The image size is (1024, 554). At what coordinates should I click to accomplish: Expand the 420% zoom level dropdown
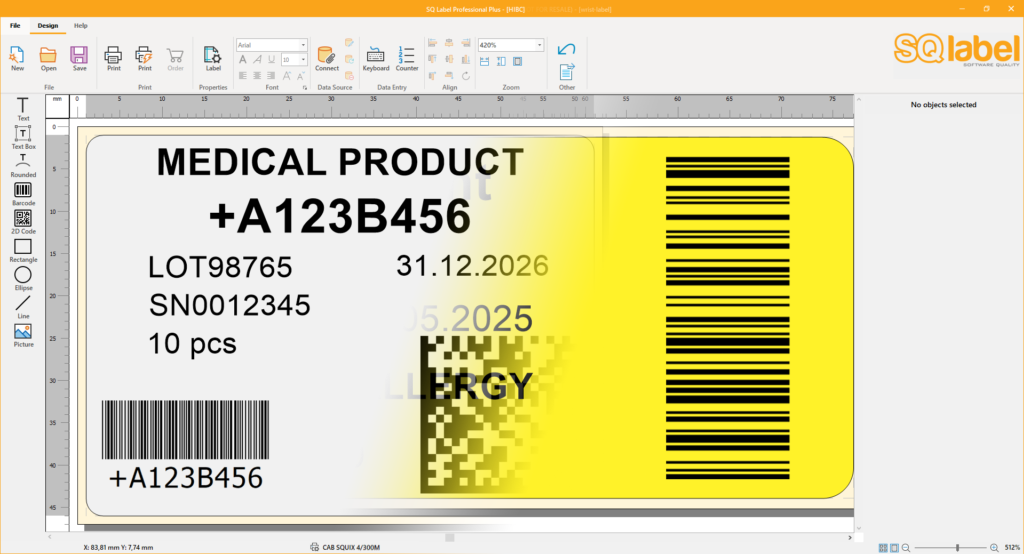540,45
